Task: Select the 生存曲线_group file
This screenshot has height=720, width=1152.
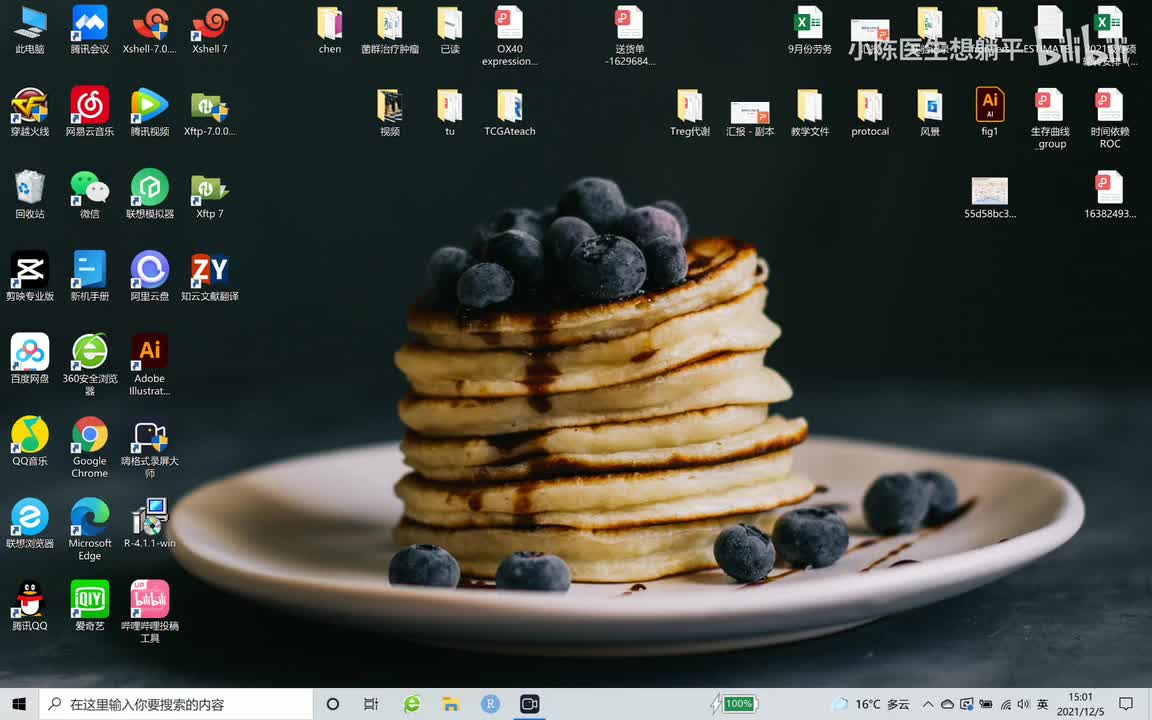Action: click(x=1050, y=118)
